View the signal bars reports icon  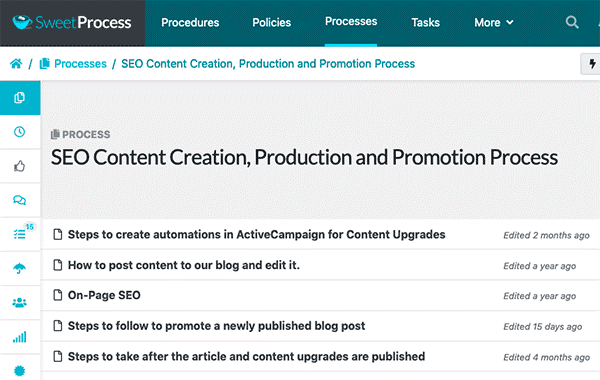(20, 337)
